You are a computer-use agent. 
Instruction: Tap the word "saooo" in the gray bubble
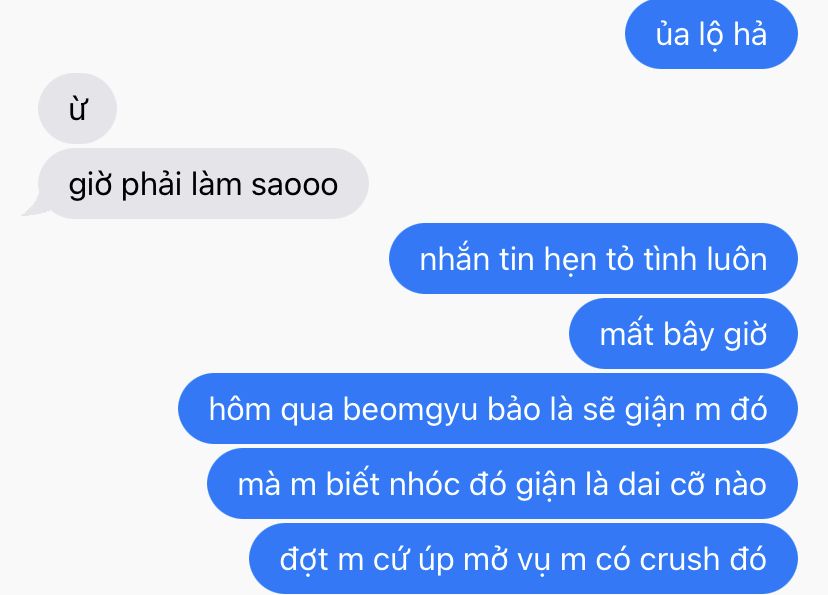click(294, 185)
